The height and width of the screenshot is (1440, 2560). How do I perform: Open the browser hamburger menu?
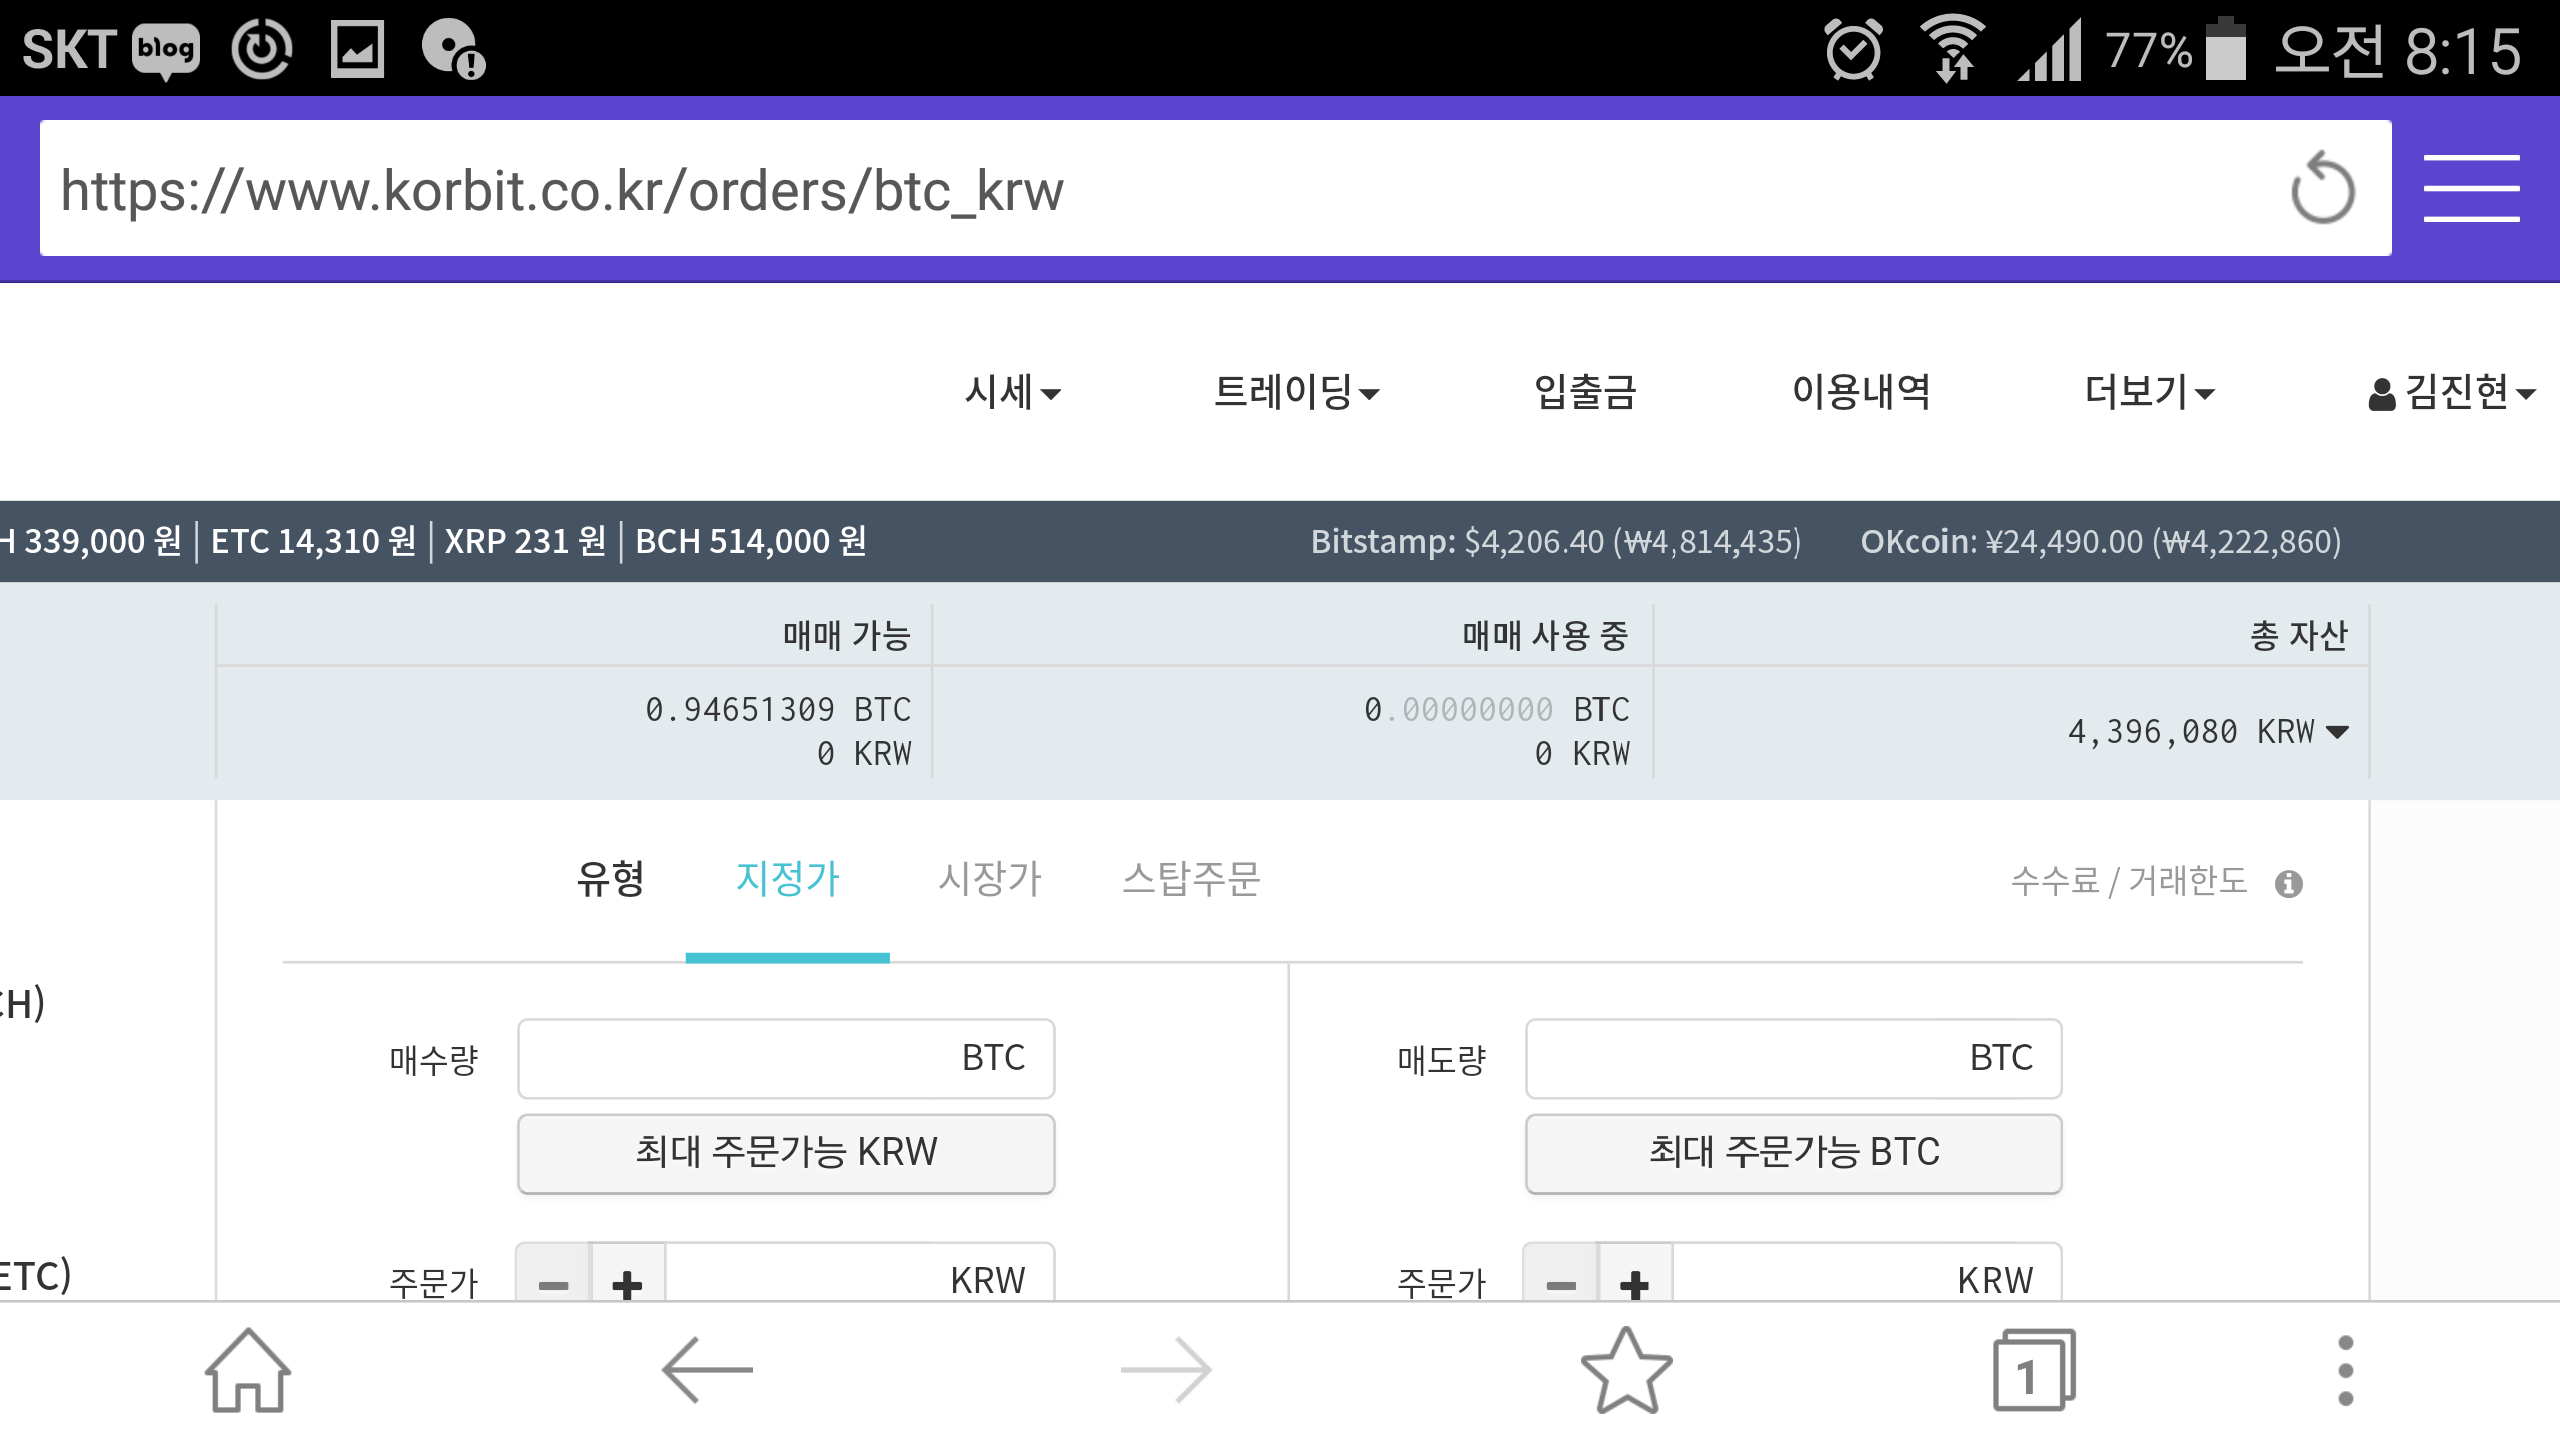tap(2470, 188)
